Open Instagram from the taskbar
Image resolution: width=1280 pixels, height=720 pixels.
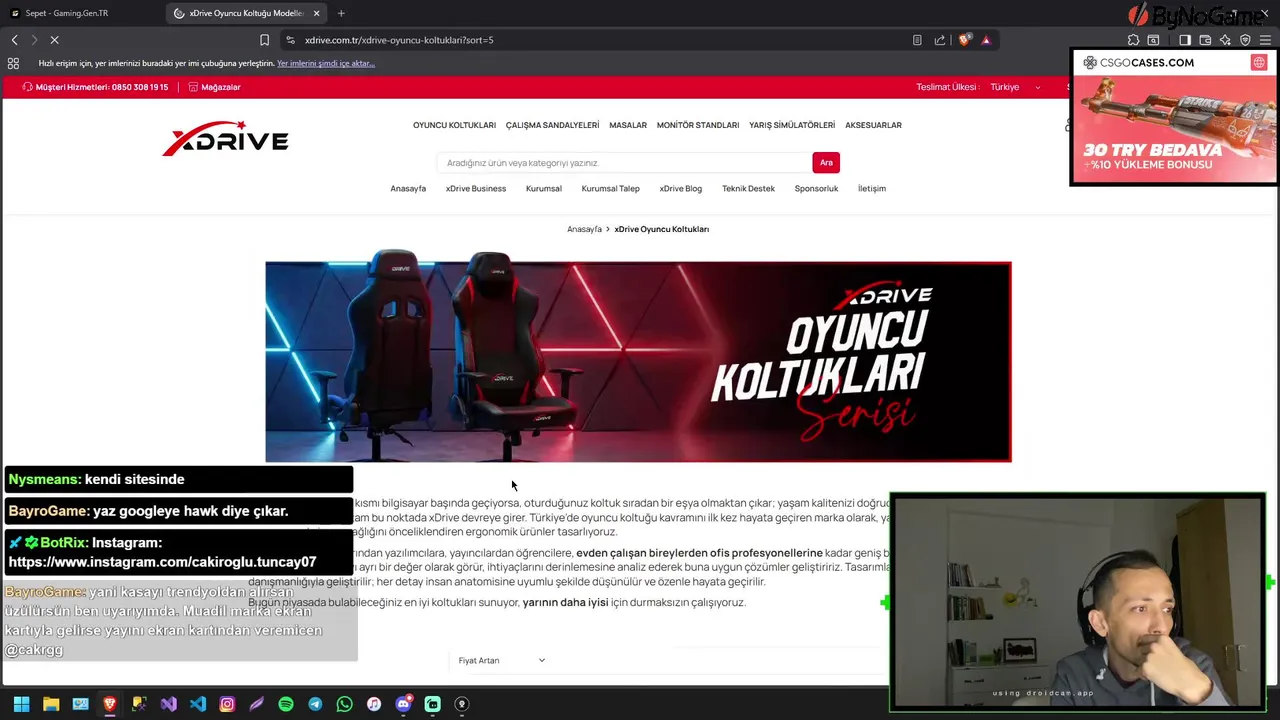(227, 704)
